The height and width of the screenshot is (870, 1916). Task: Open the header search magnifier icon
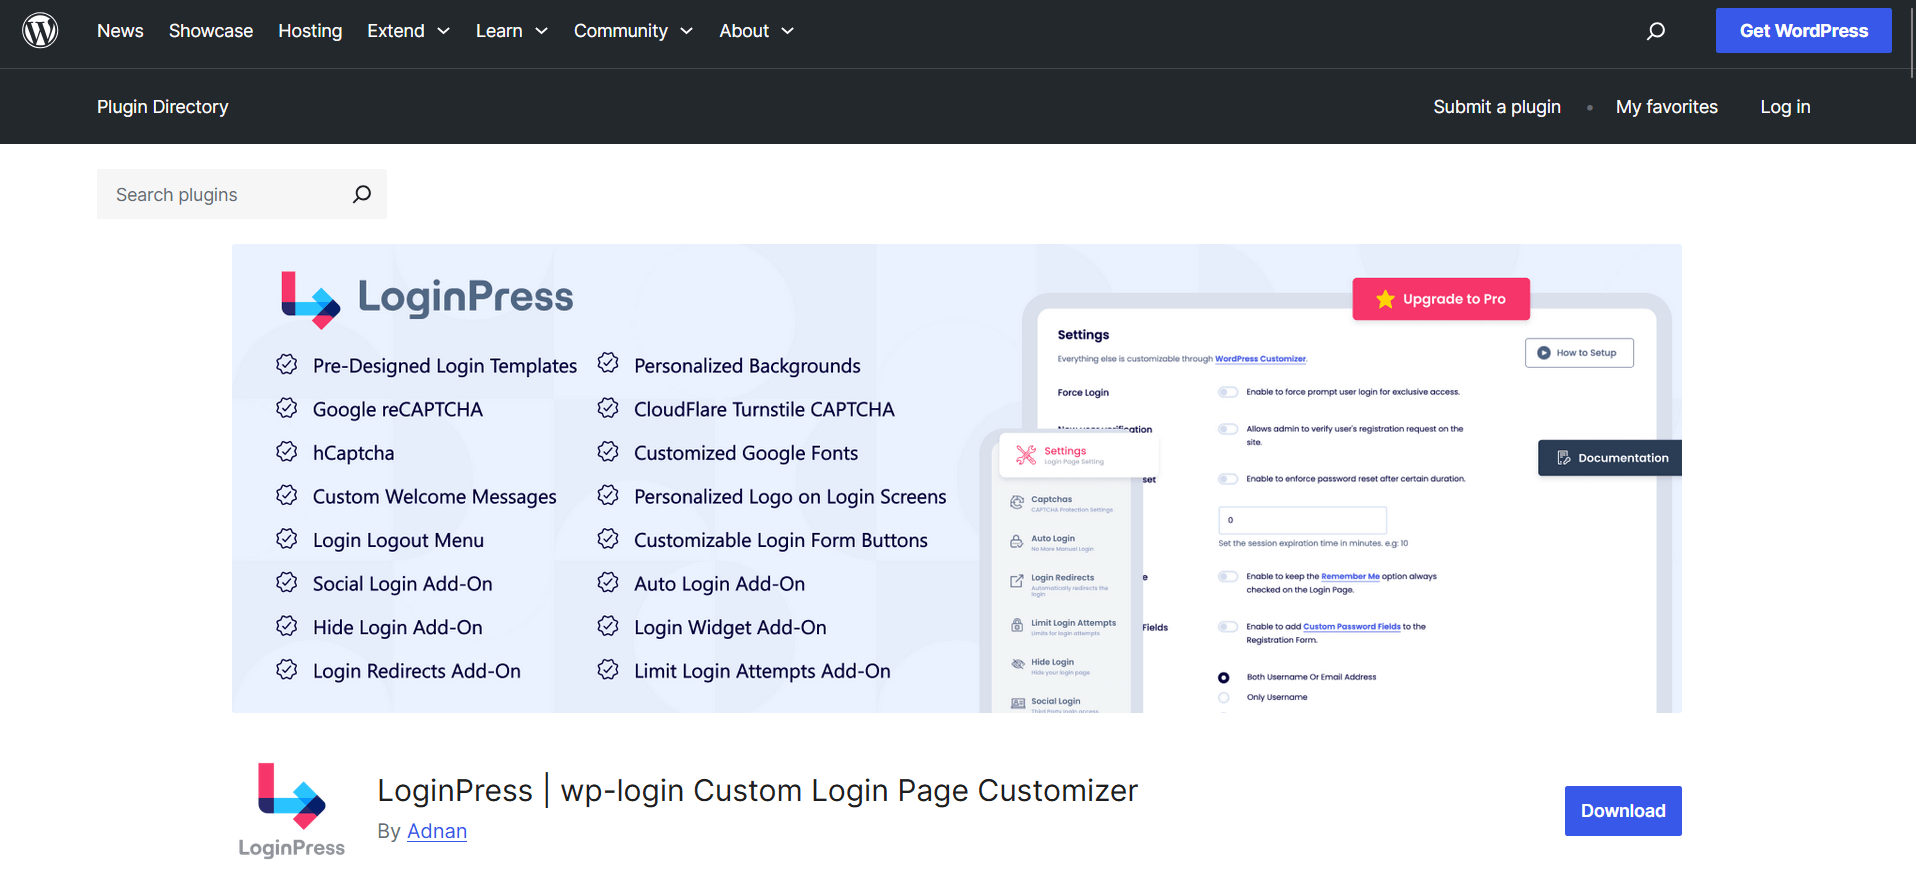(1656, 31)
